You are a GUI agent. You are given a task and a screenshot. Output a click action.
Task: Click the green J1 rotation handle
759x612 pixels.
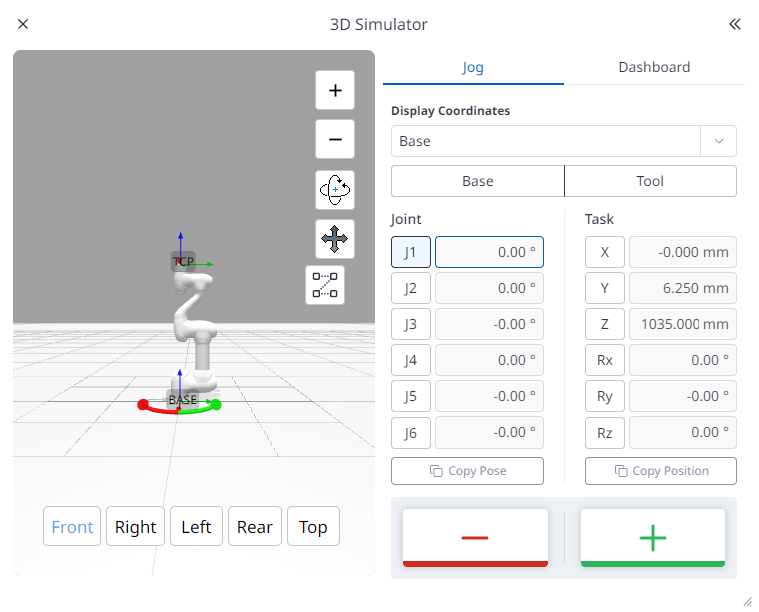point(216,404)
